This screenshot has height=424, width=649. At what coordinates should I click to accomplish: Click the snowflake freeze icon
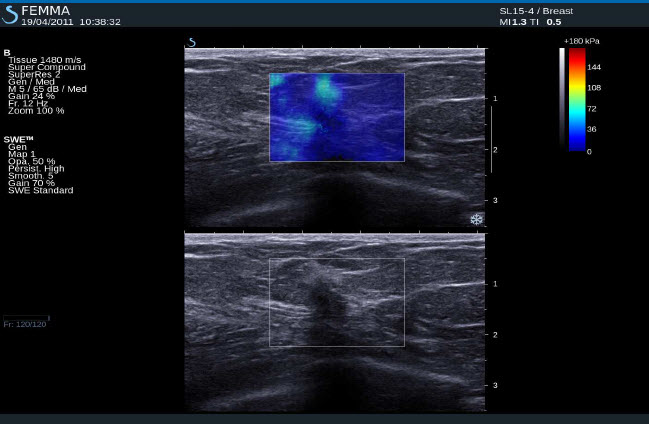(476, 219)
